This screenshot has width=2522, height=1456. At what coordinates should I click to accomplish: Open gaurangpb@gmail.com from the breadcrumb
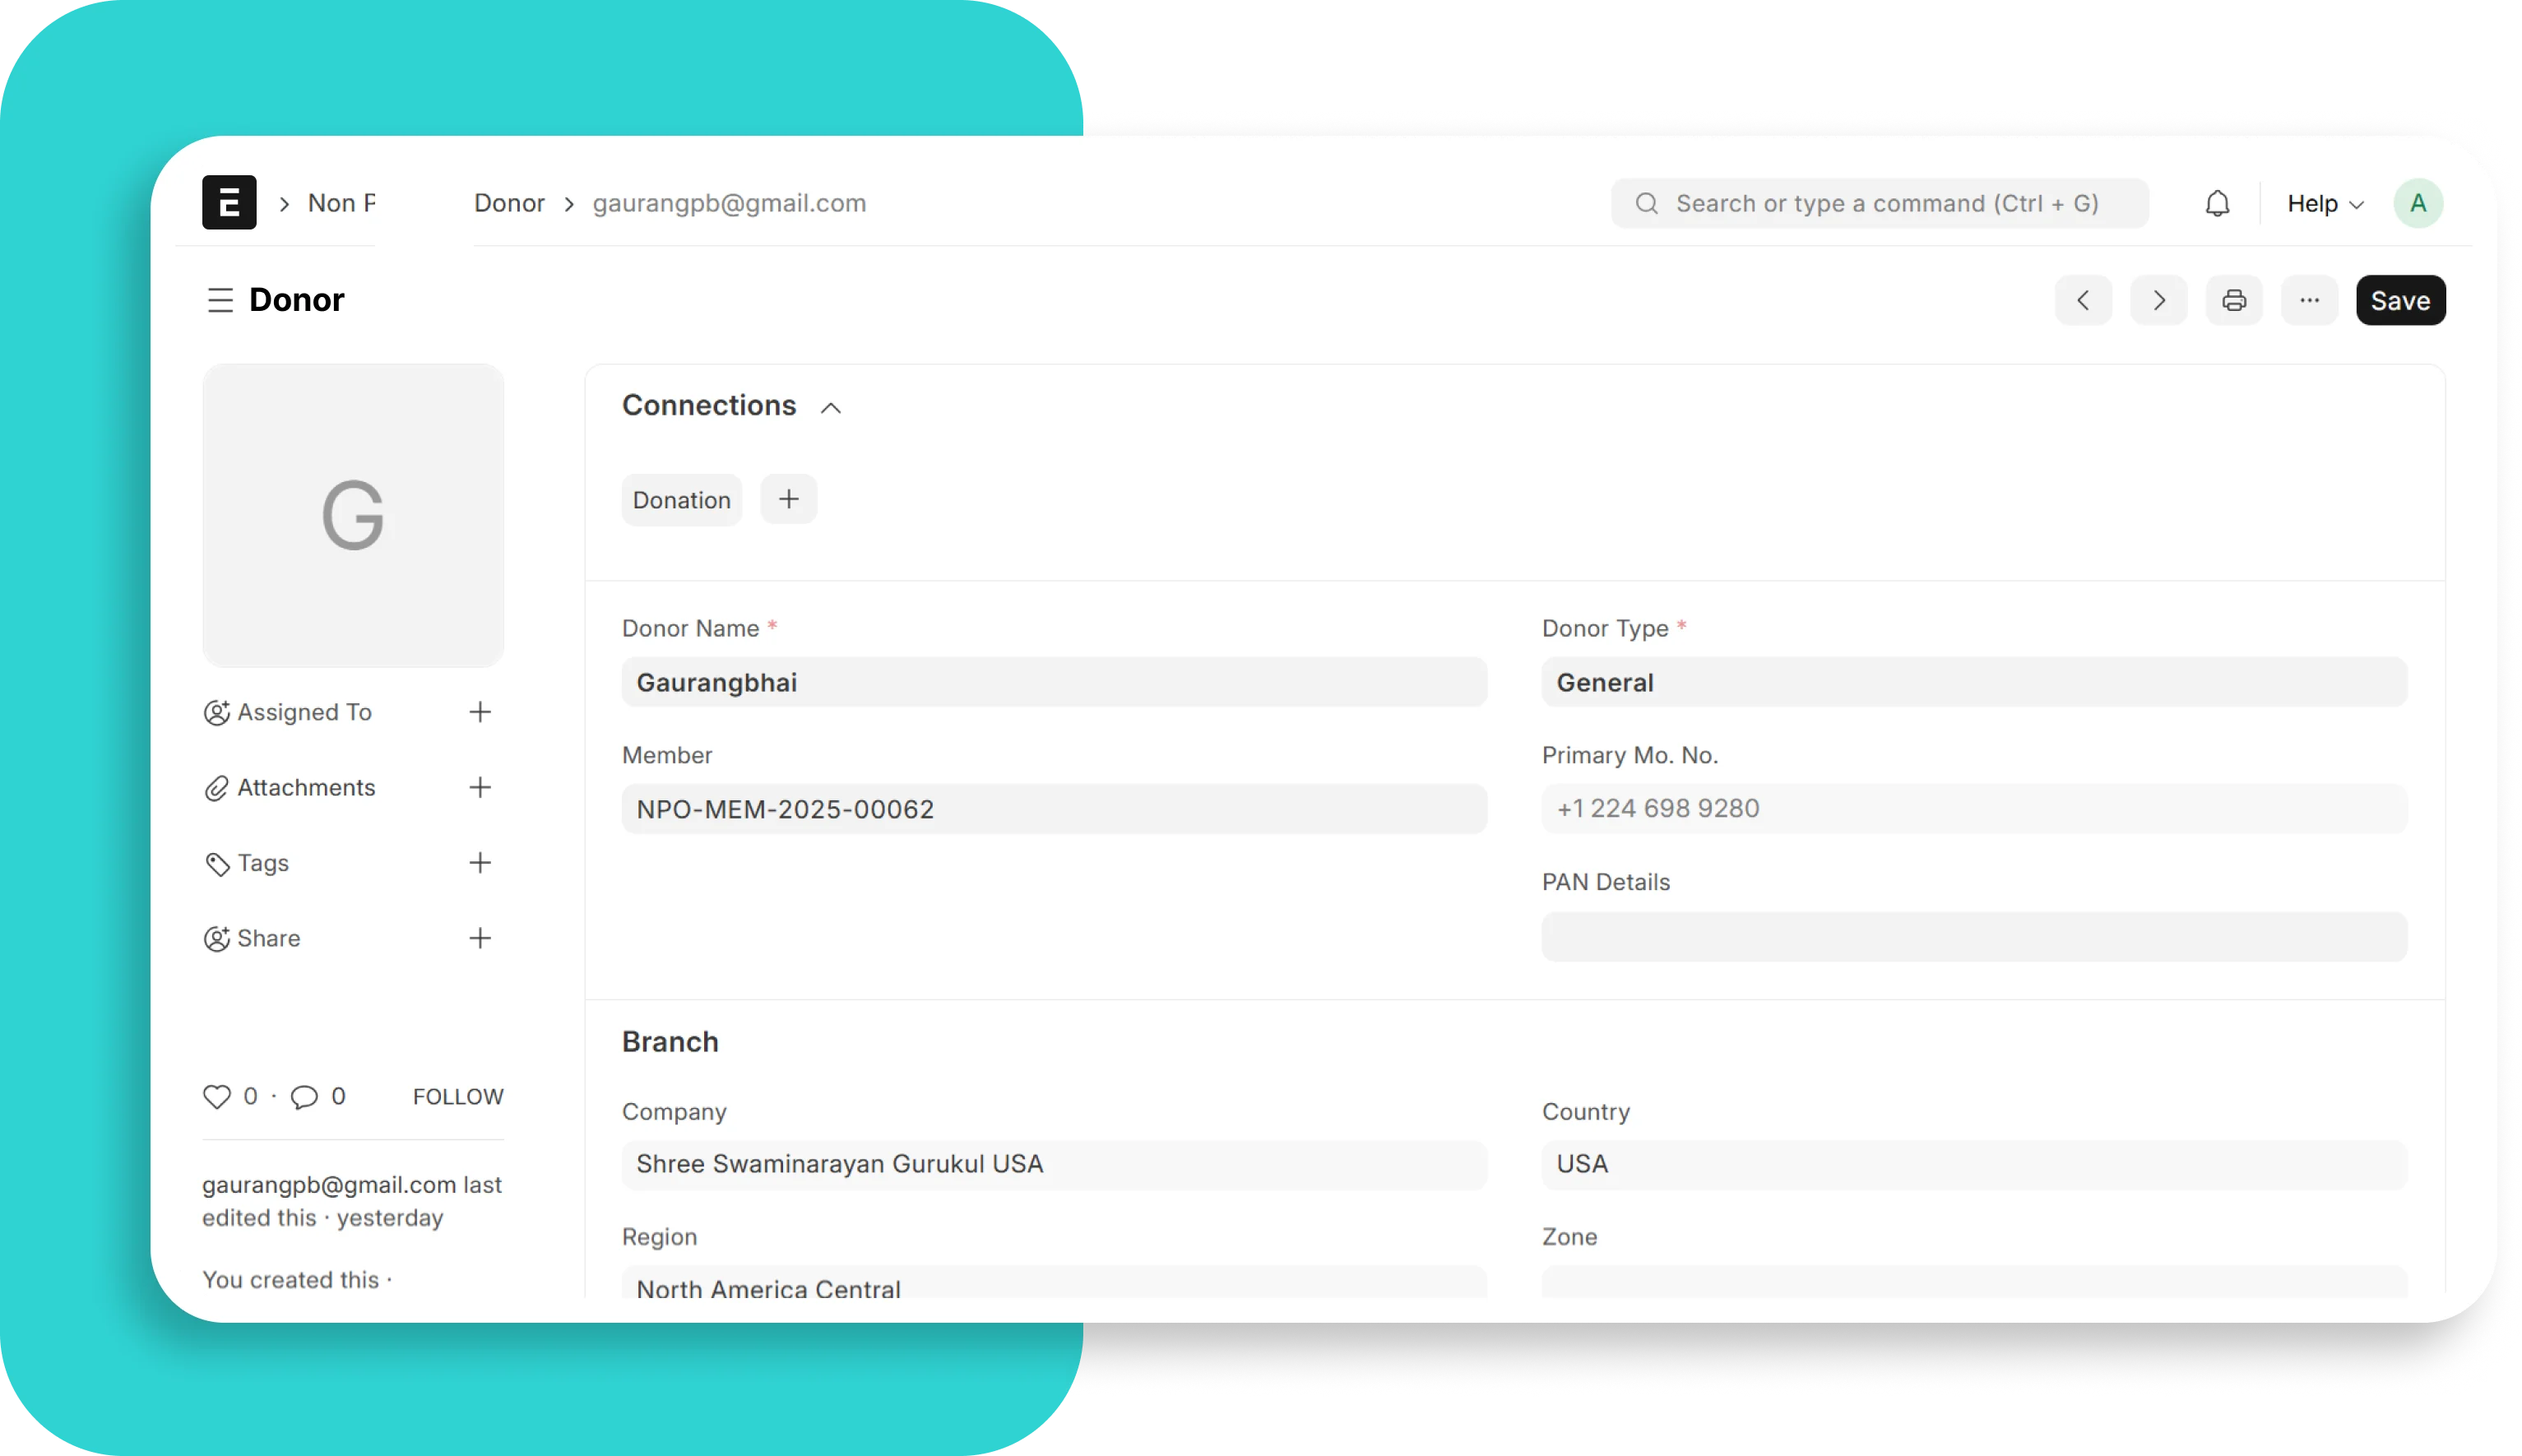point(730,202)
